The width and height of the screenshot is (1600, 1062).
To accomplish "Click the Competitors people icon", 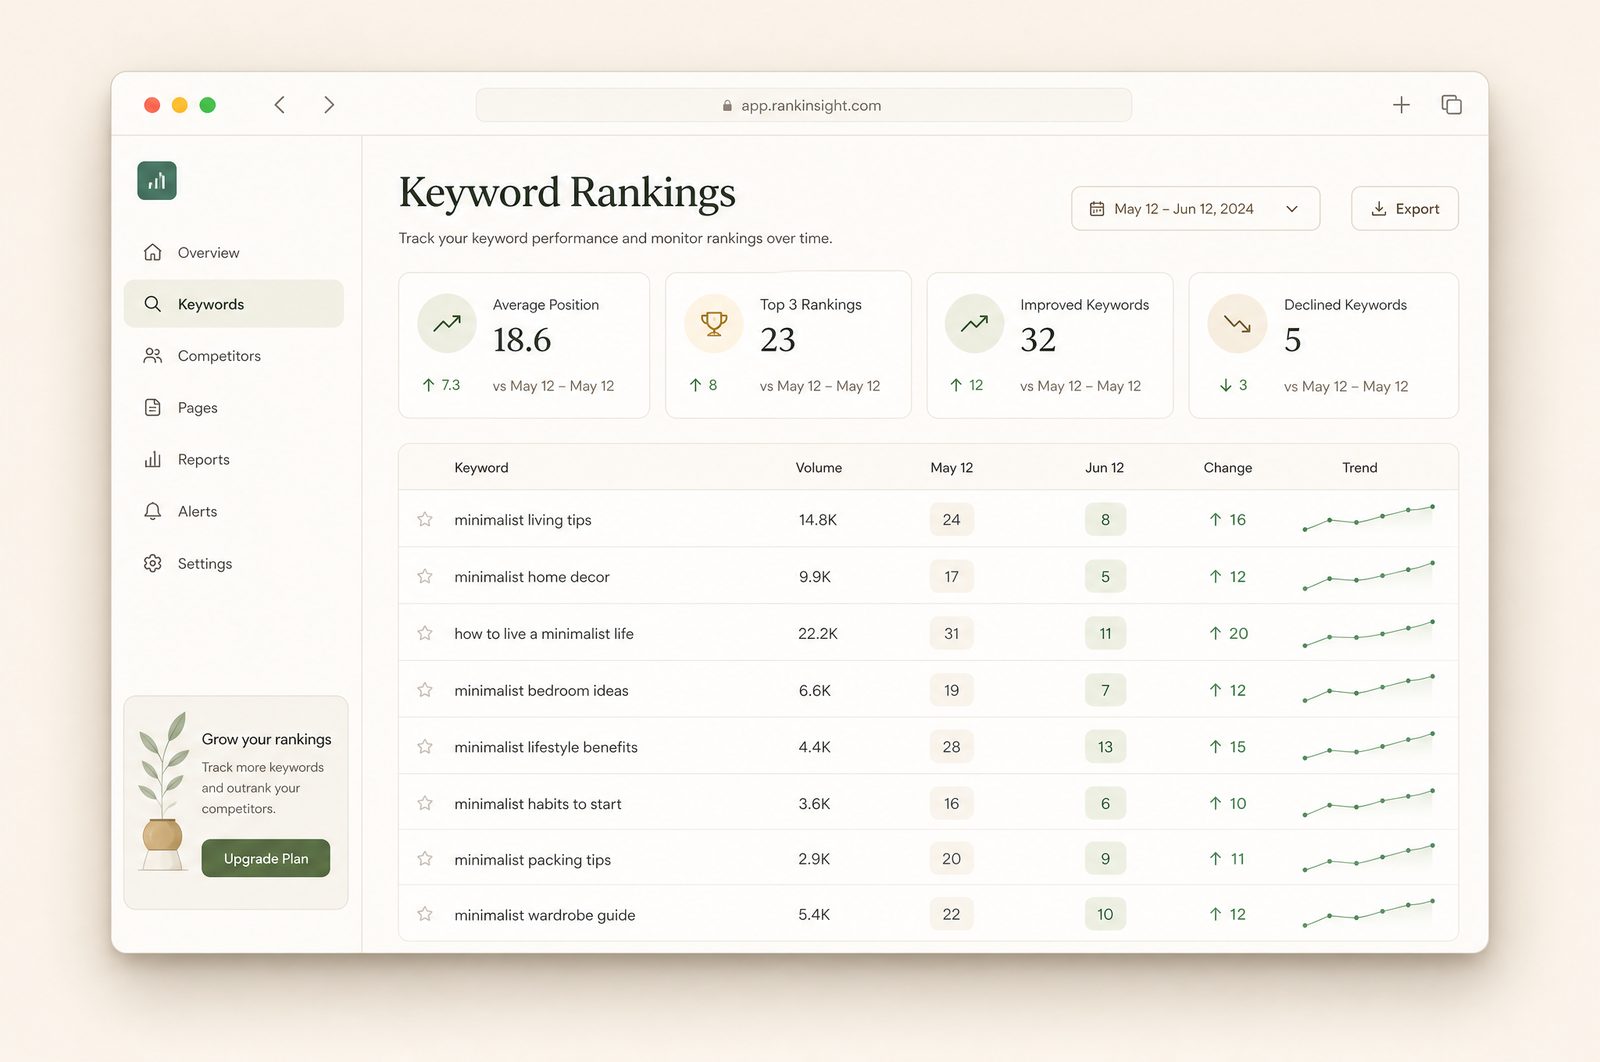I will tap(152, 355).
